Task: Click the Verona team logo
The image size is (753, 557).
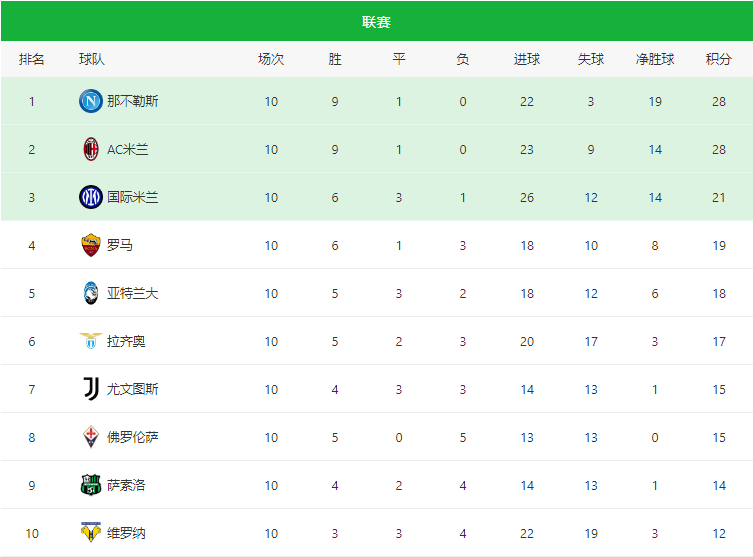Action: click(91, 532)
